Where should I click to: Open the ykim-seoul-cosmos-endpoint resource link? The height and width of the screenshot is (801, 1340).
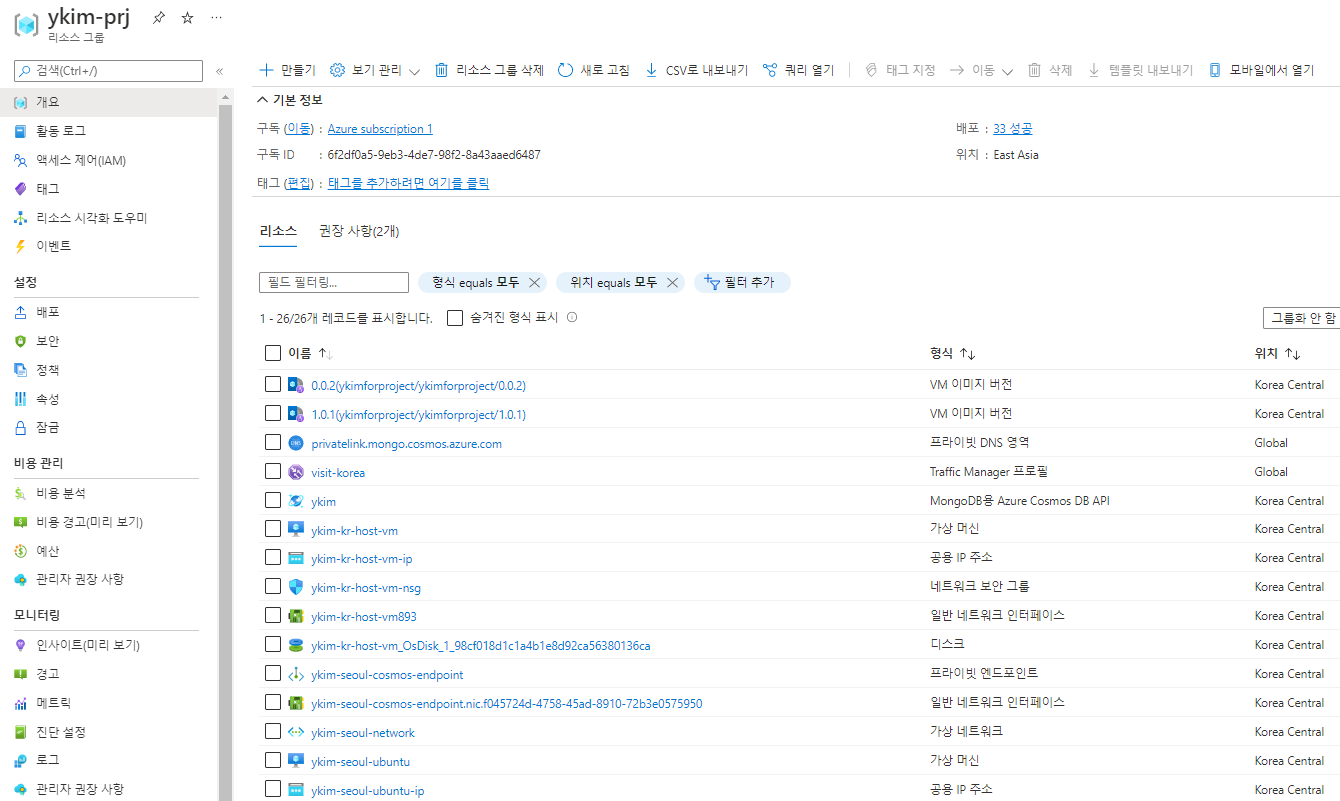point(387,674)
